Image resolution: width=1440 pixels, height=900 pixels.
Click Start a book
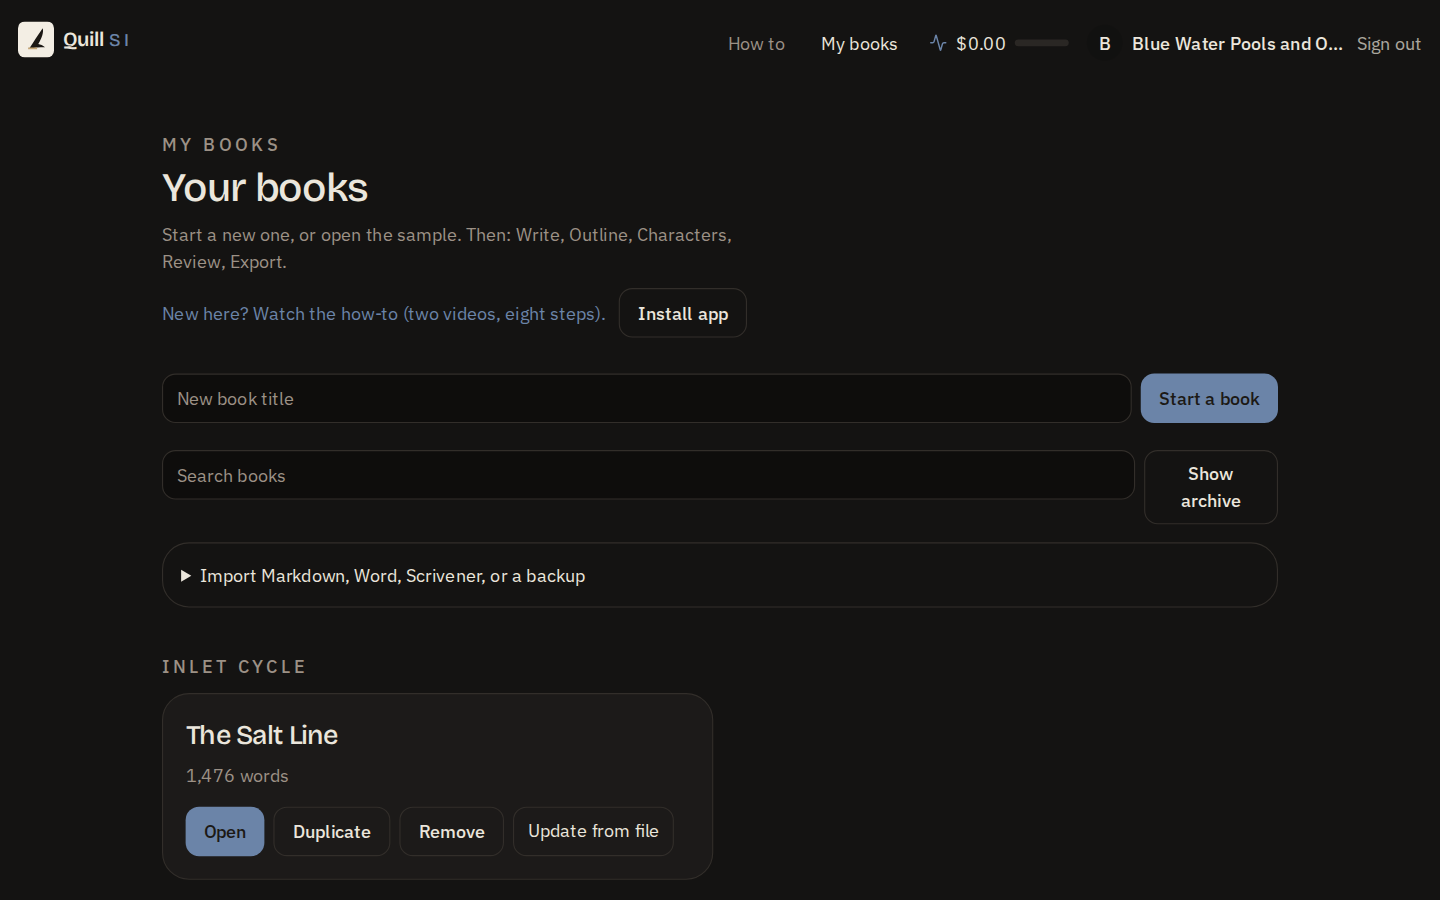[1209, 399]
